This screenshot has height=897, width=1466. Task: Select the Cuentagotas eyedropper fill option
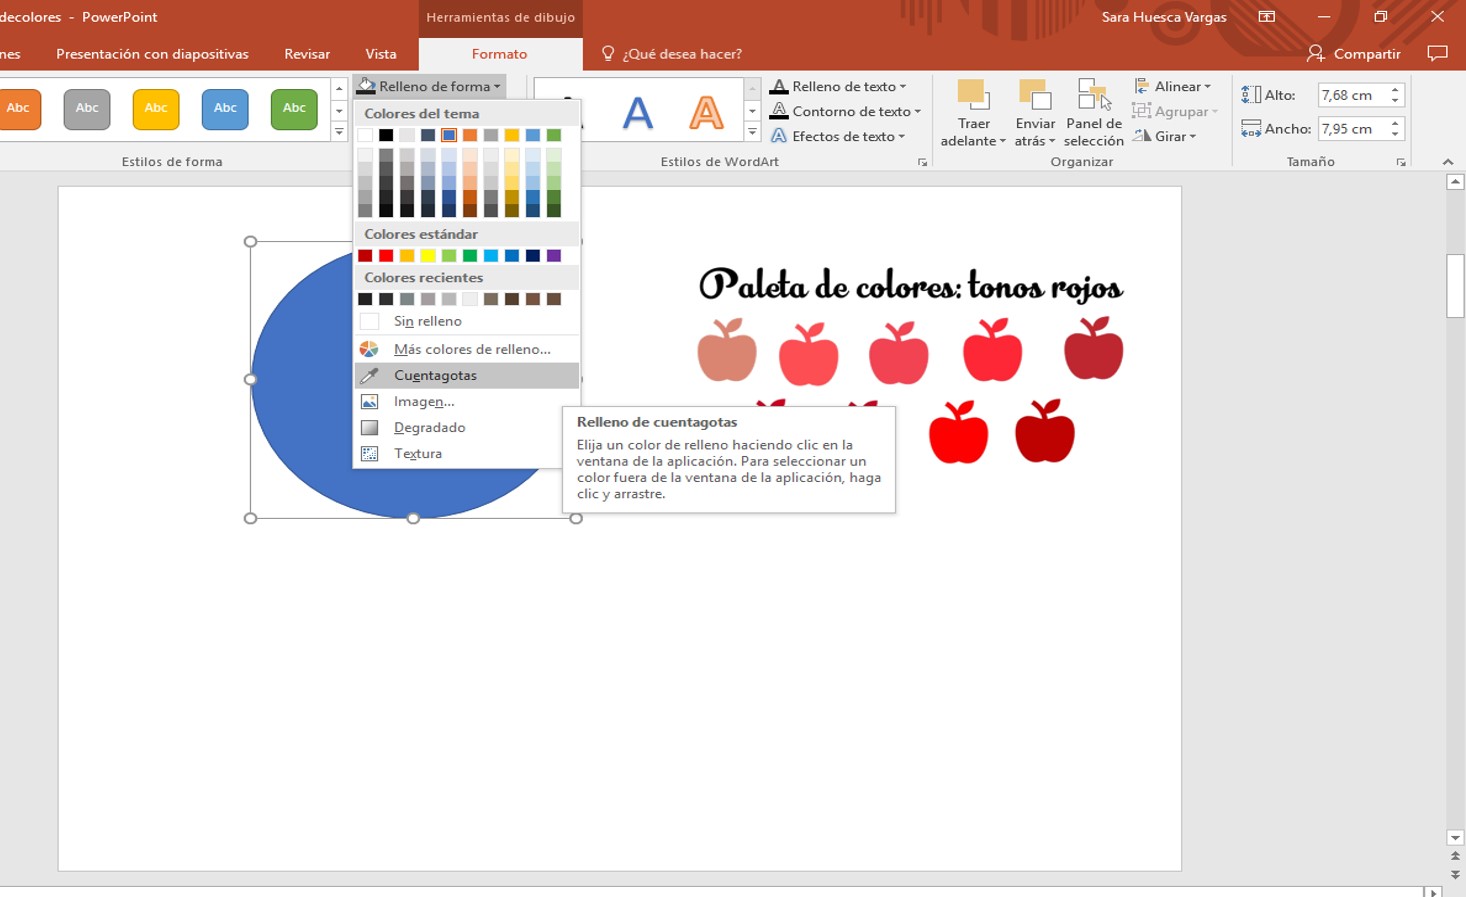pyautogui.click(x=434, y=375)
